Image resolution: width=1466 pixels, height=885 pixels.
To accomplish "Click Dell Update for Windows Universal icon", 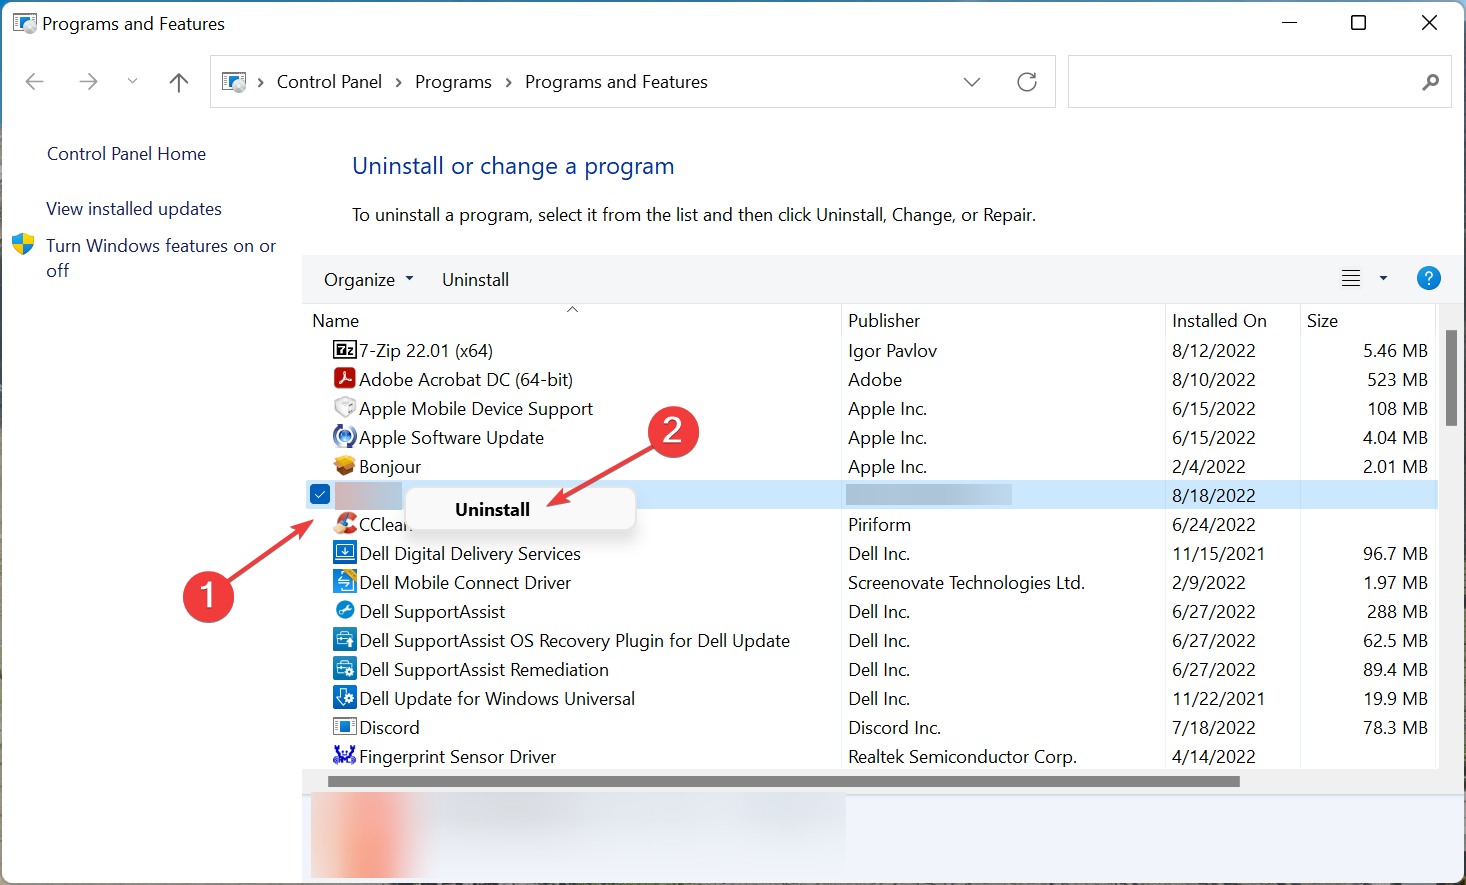I will (344, 698).
